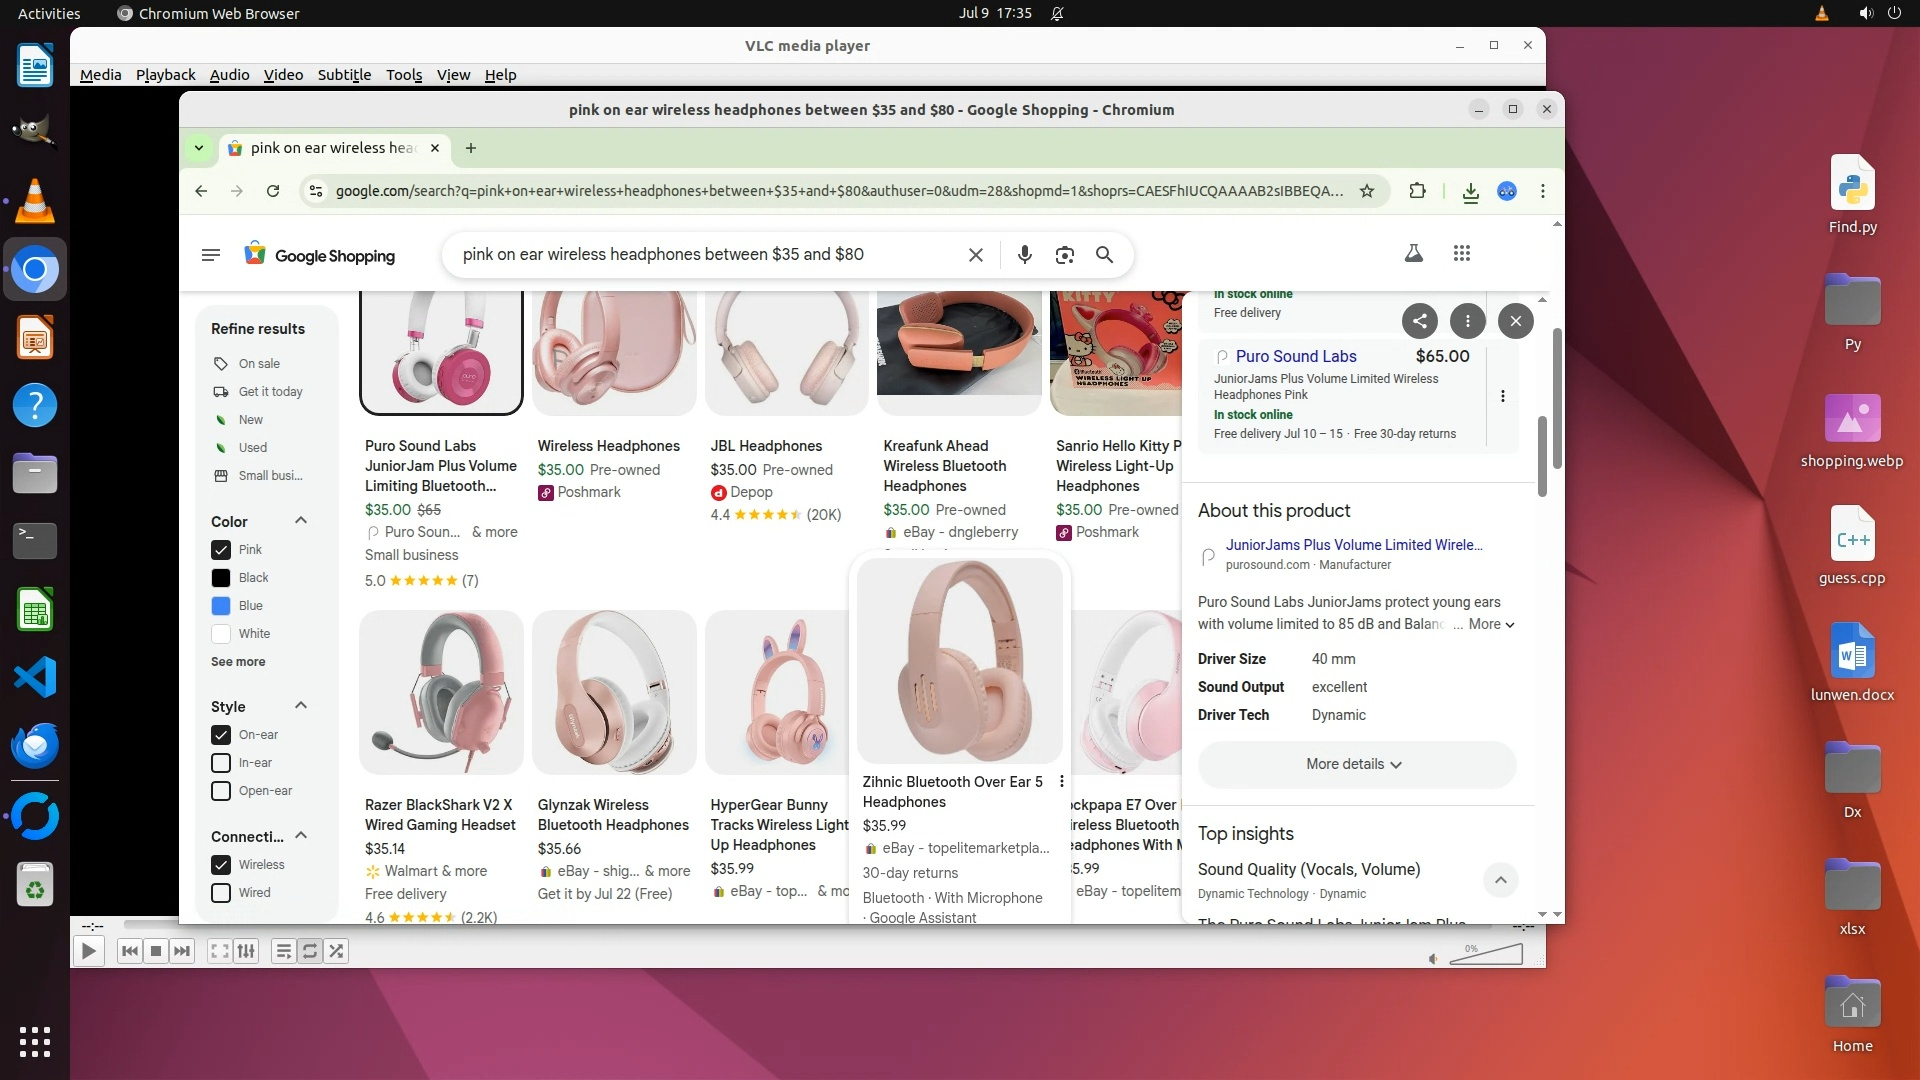The height and width of the screenshot is (1080, 1920).
Task: Toggle VLC shuffle playback button
Action: coord(337,951)
